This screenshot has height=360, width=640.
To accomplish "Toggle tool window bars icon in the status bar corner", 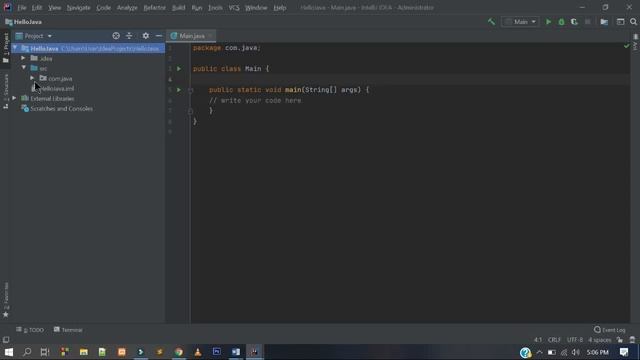I will (6, 340).
